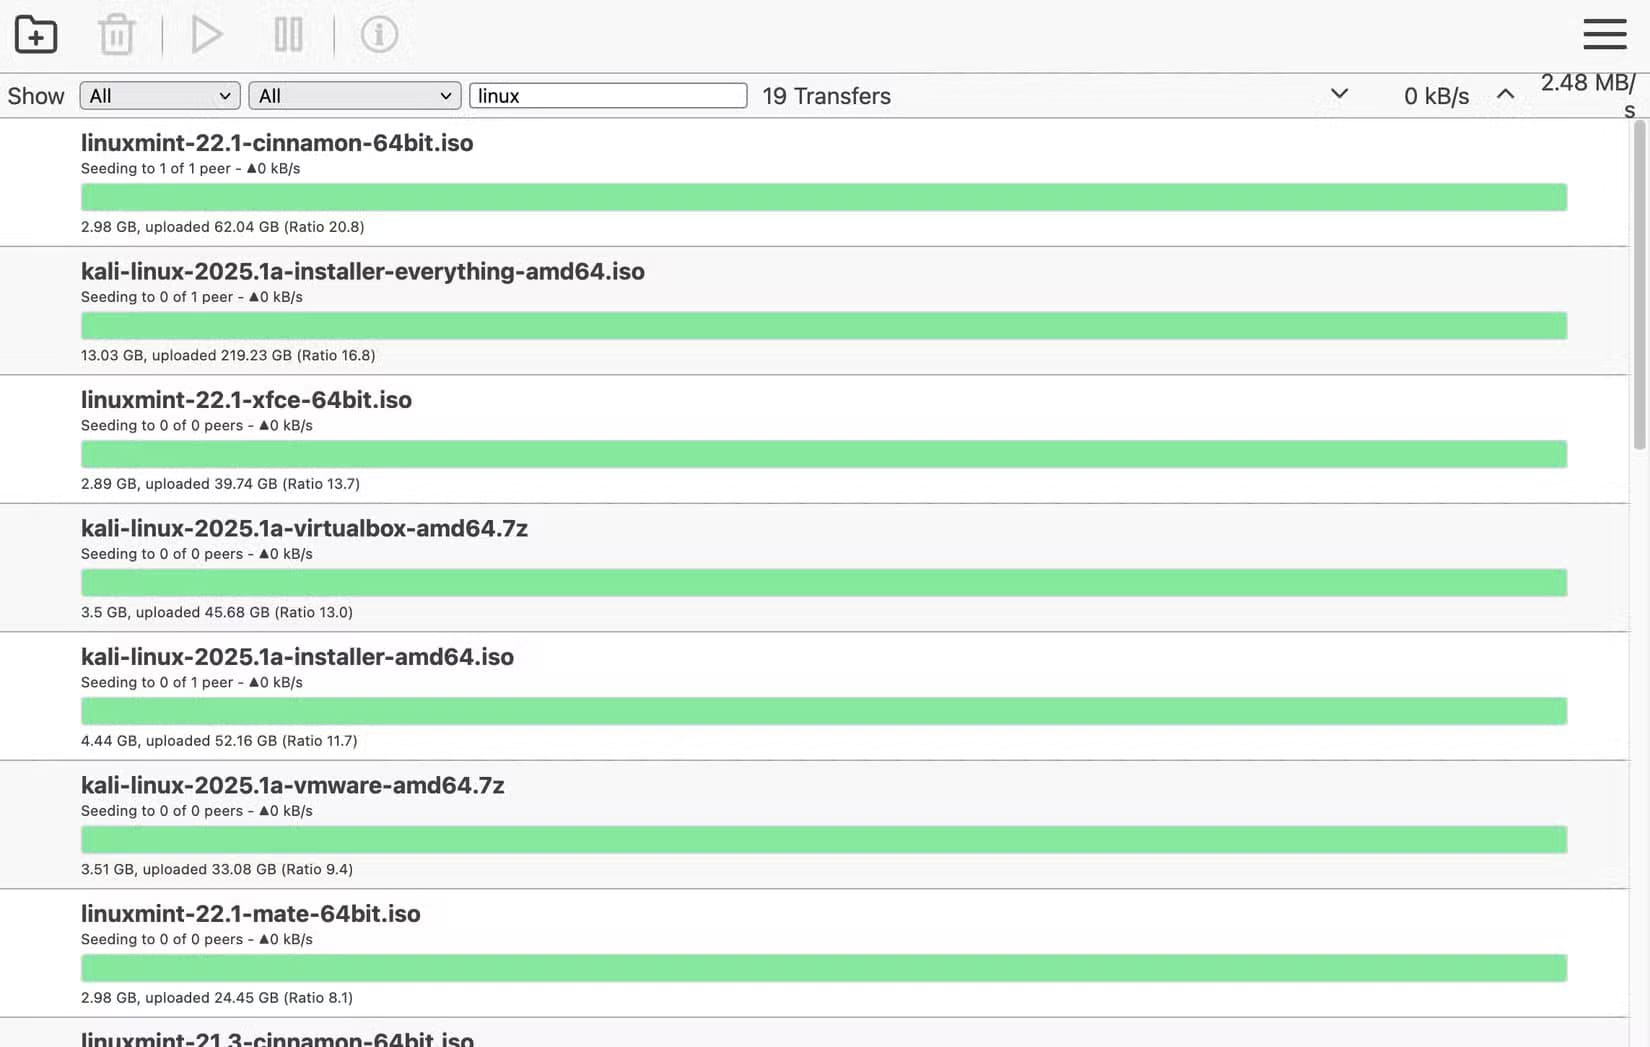Start selected torrents with play icon
1650x1047 pixels.
point(206,35)
